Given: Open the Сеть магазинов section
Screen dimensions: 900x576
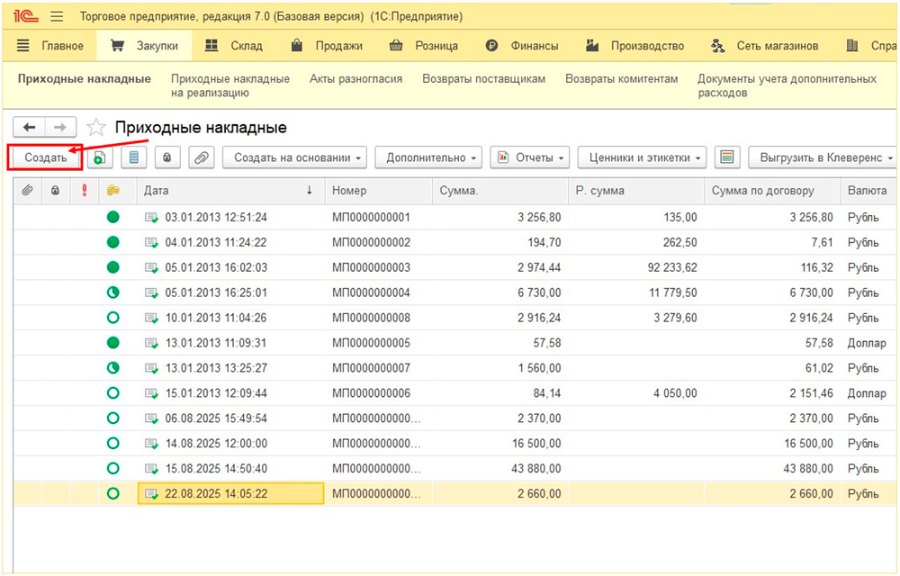Looking at the screenshot, I should click(765, 46).
